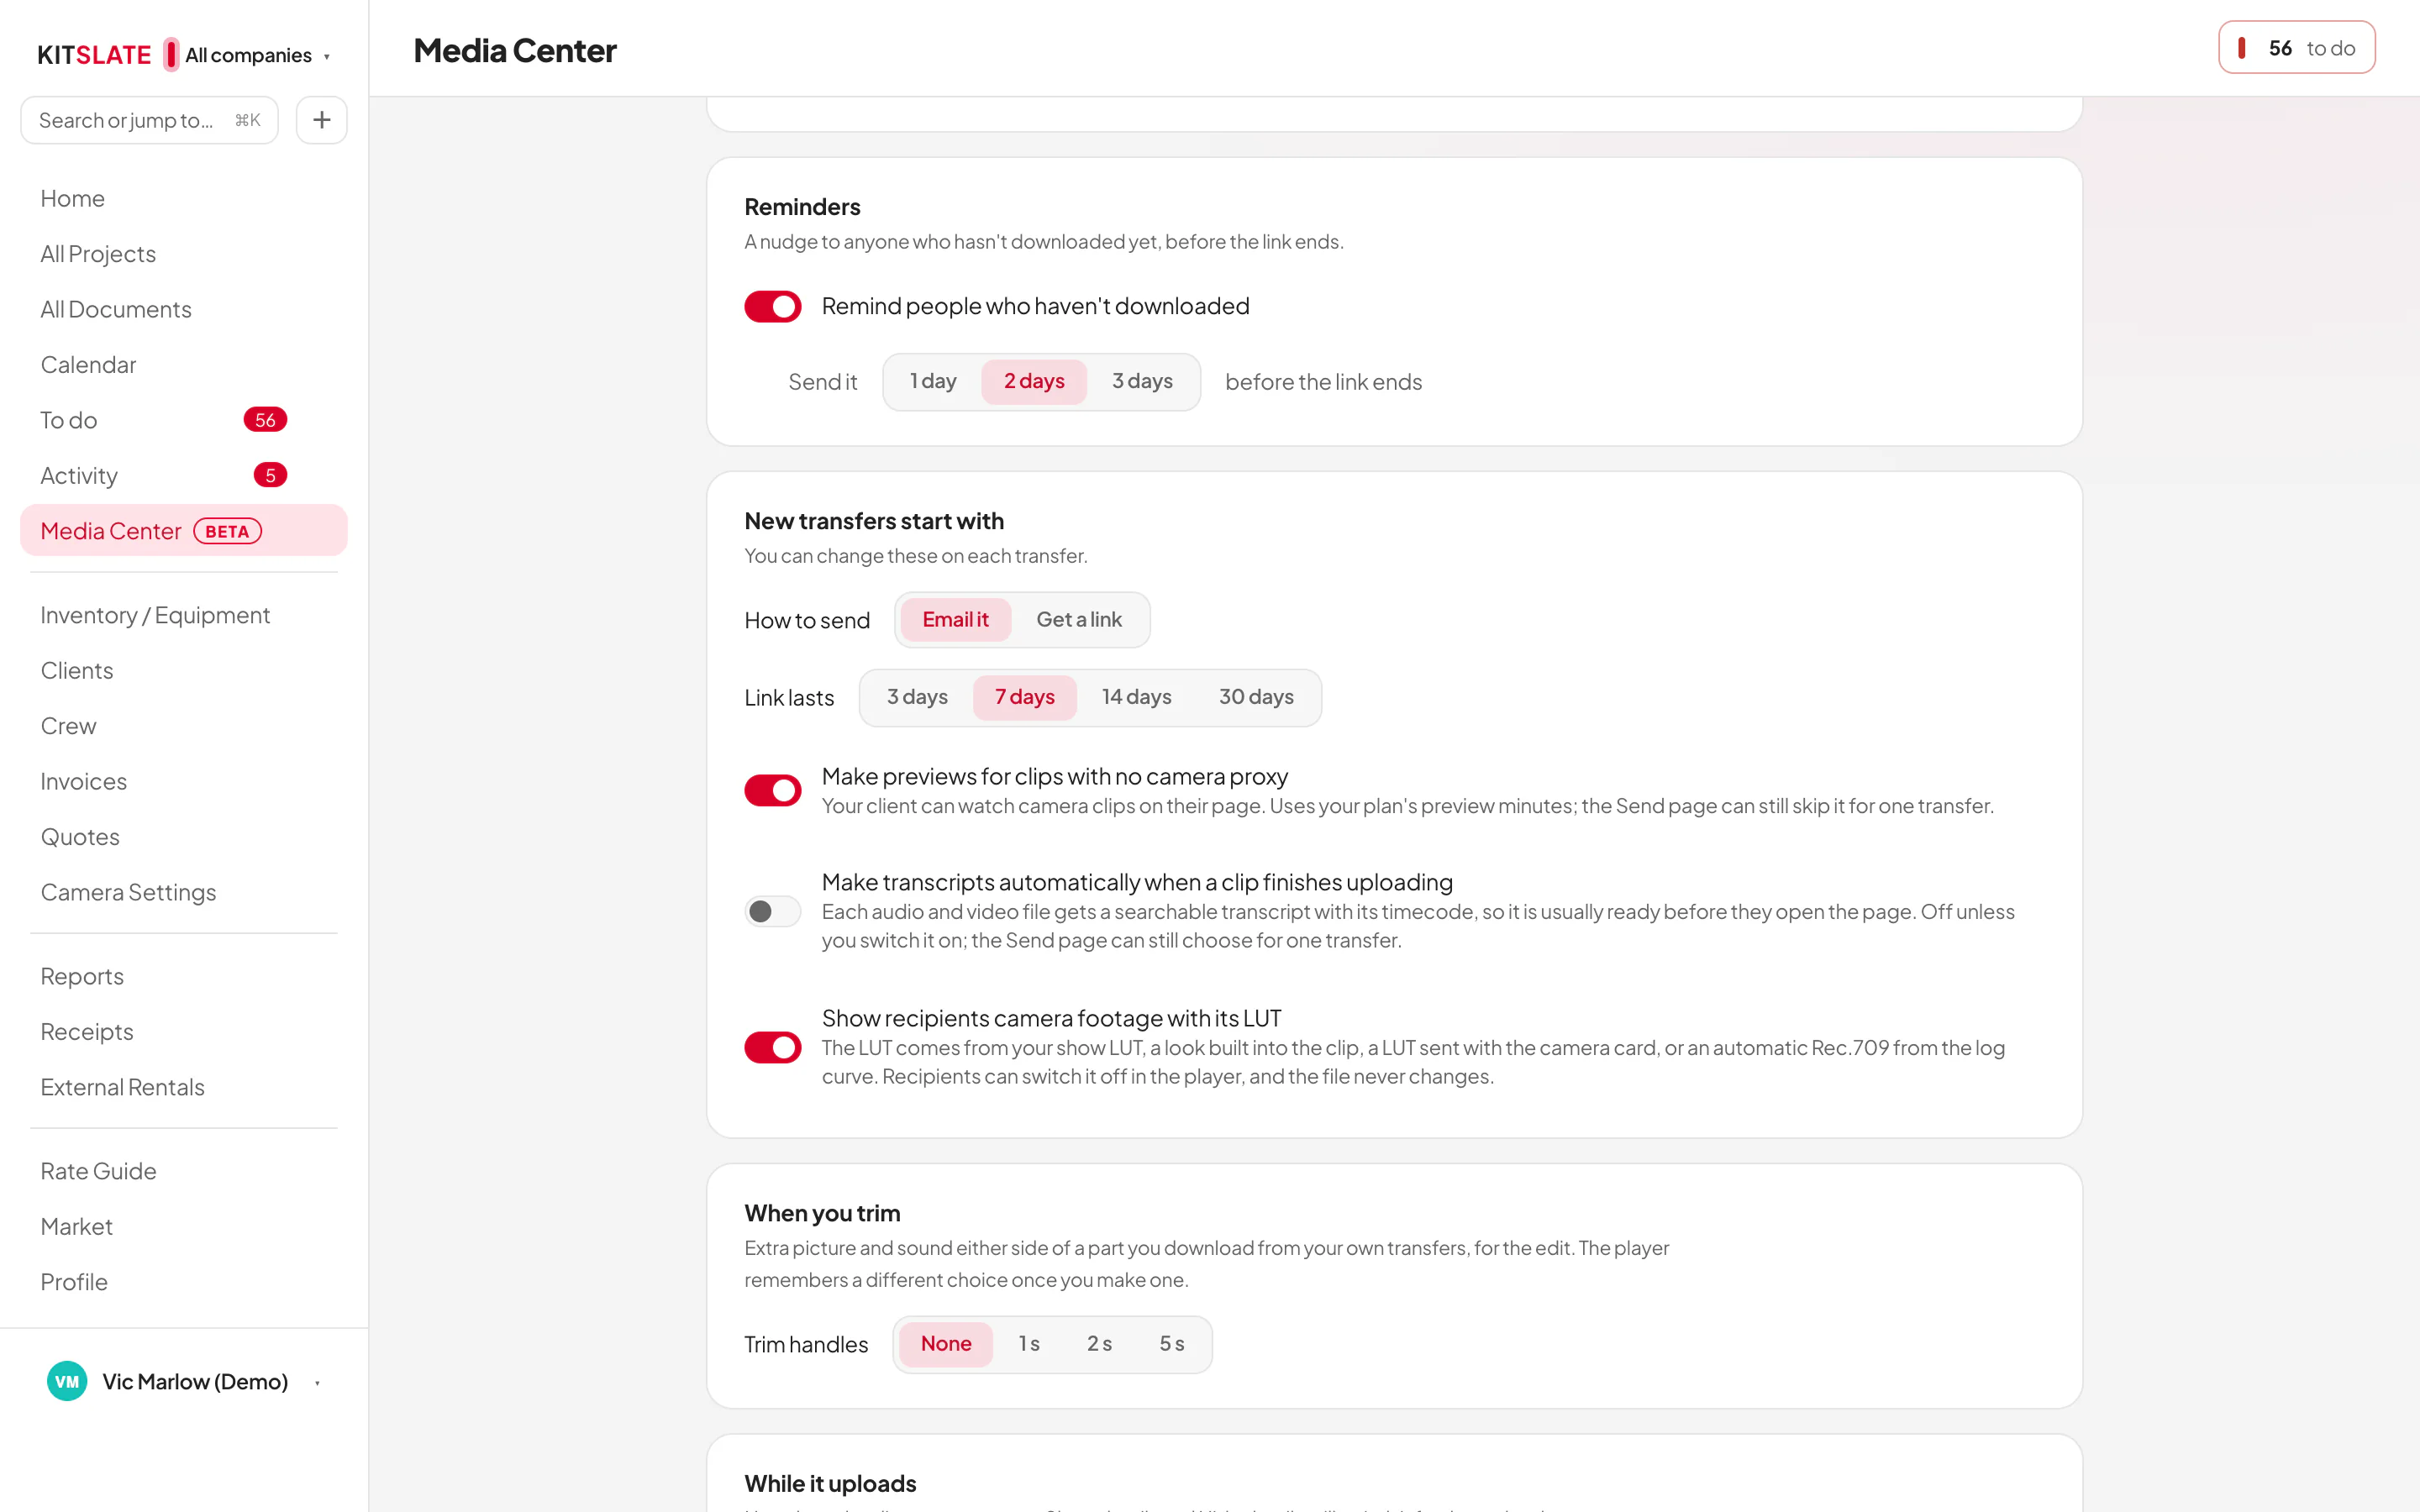Open Home in the sidebar

184,198
